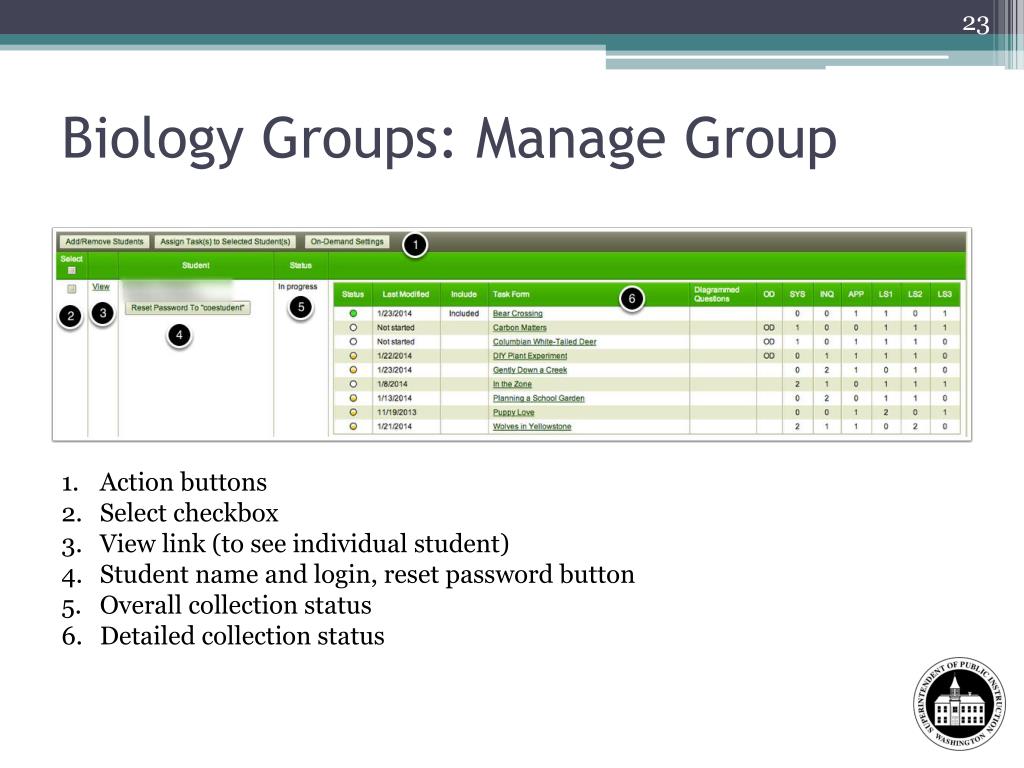The height and width of the screenshot is (768, 1024).
Task: Click the OSPI Washington seal logo
Action: [x=959, y=704]
